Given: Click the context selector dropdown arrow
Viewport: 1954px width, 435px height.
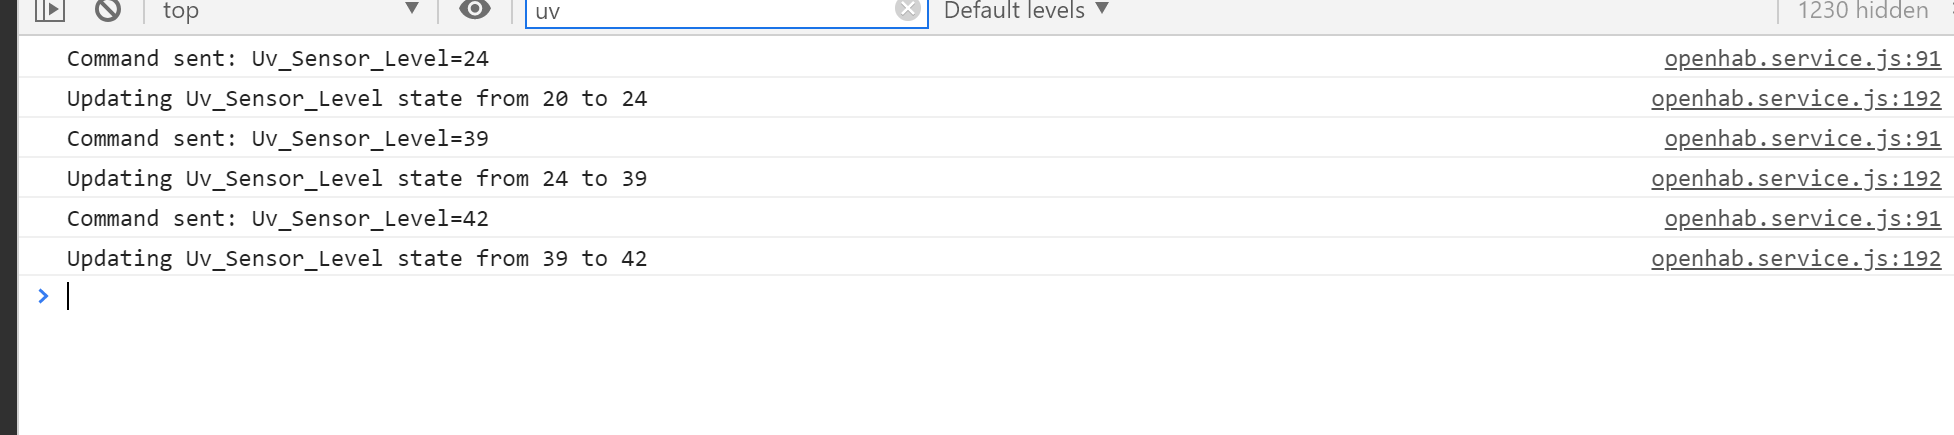Looking at the screenshot, I should [411, 9].
